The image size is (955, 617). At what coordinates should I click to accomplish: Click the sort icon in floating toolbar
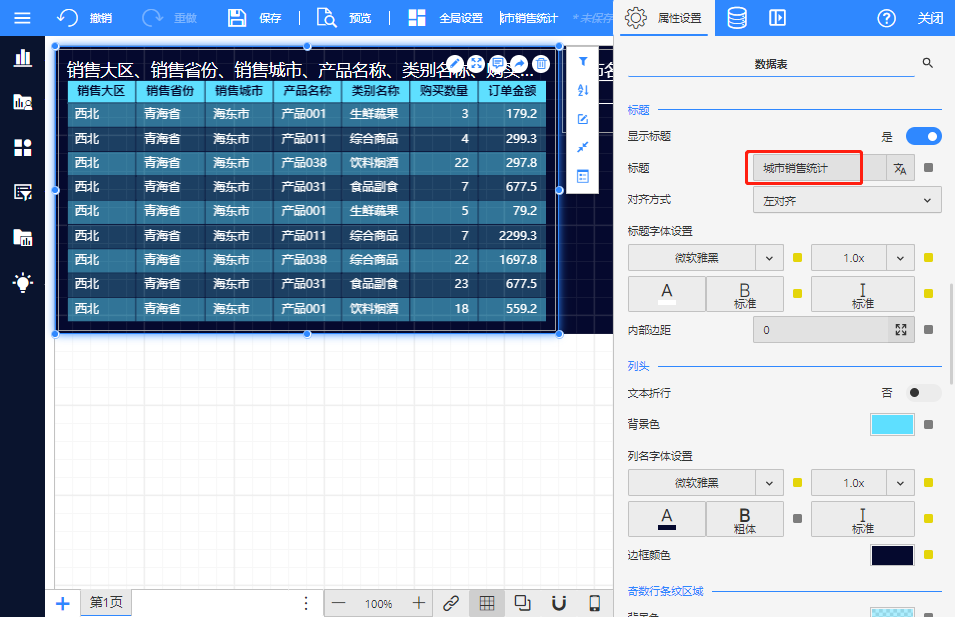point(583,91)
